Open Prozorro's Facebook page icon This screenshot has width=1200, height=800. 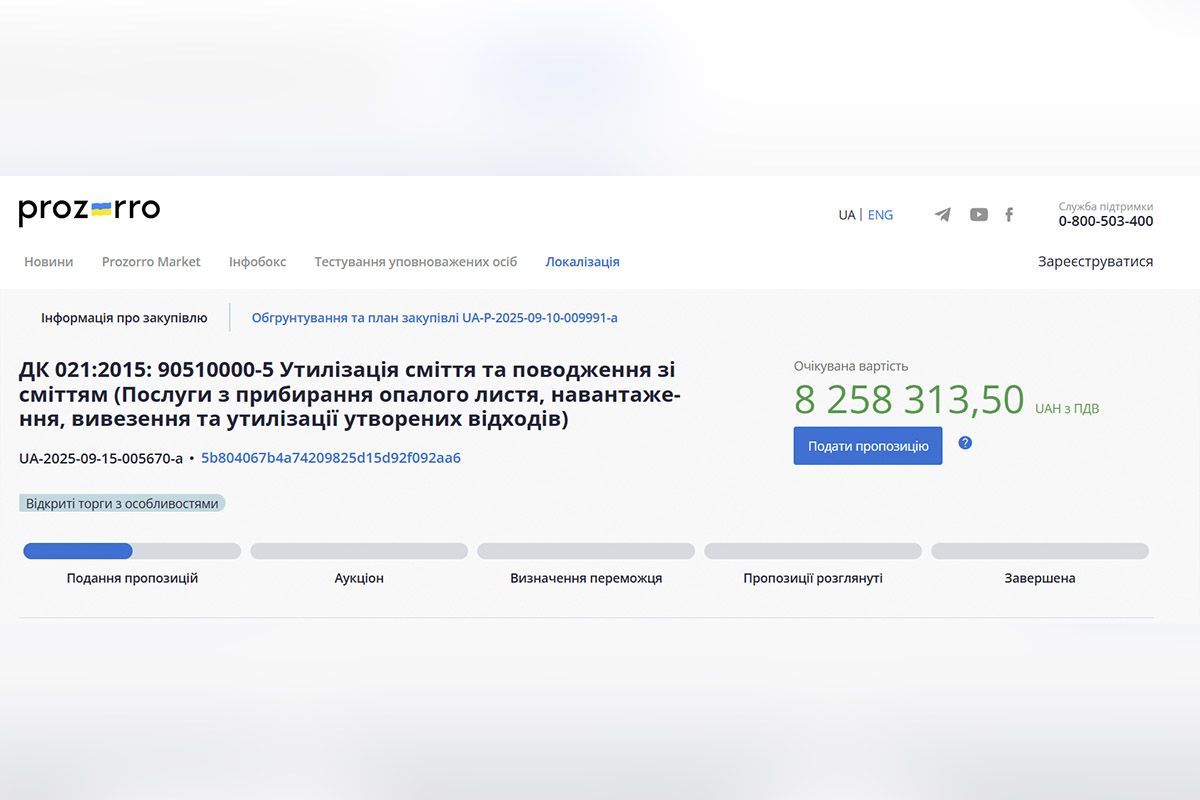pyautogui.click(x=1008, y=214)
